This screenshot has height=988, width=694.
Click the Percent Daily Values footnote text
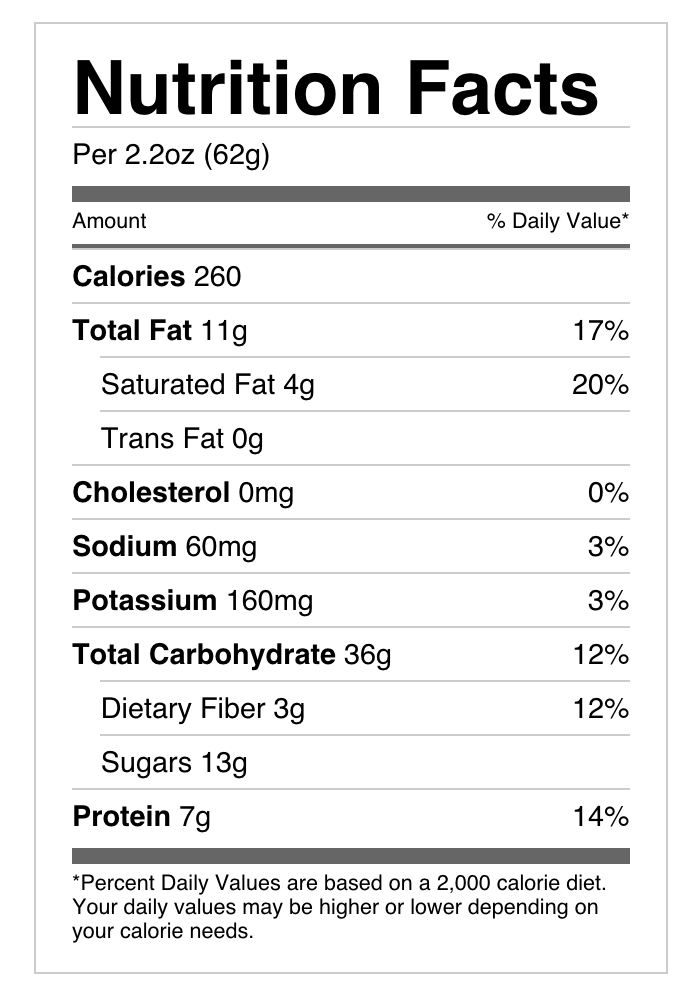pyautogui.click(x=340, y=908)
